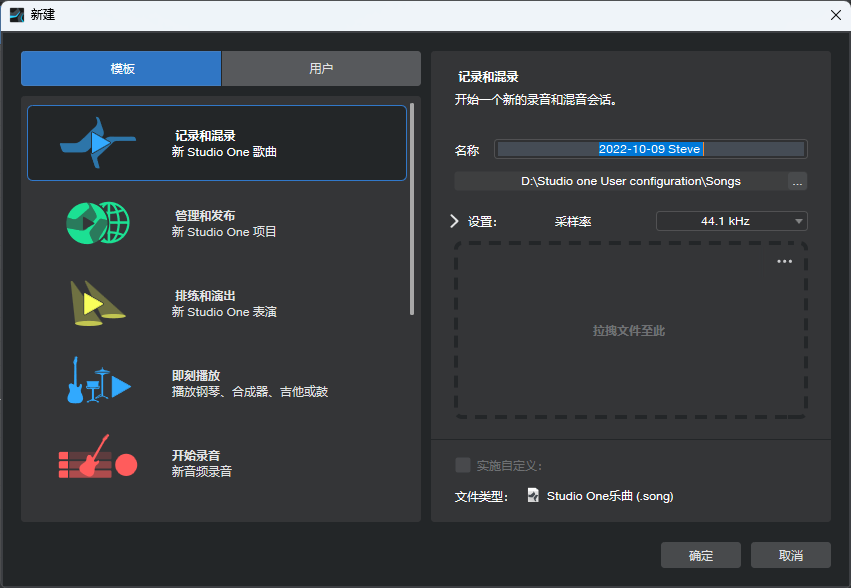
Task: Confirm with the 确定 button
Action: (x=701, y=555)
